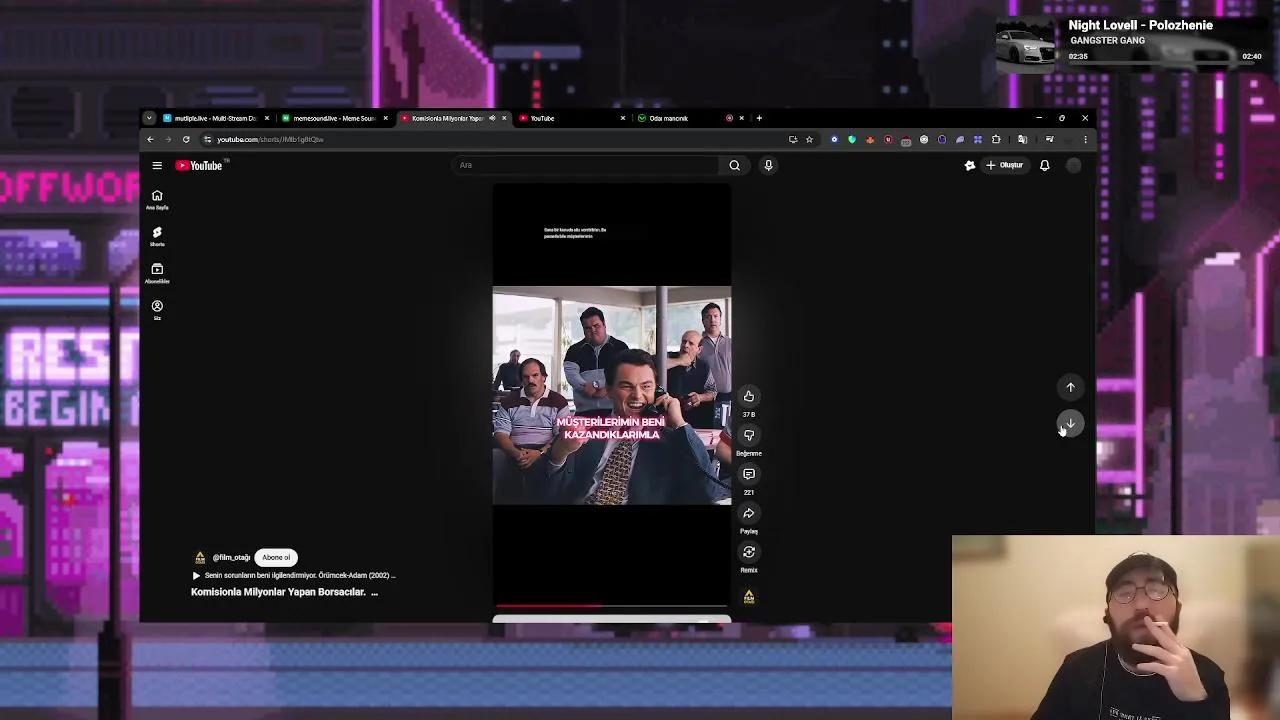
Task: Close the memesound.live tab
Action: 385,118
